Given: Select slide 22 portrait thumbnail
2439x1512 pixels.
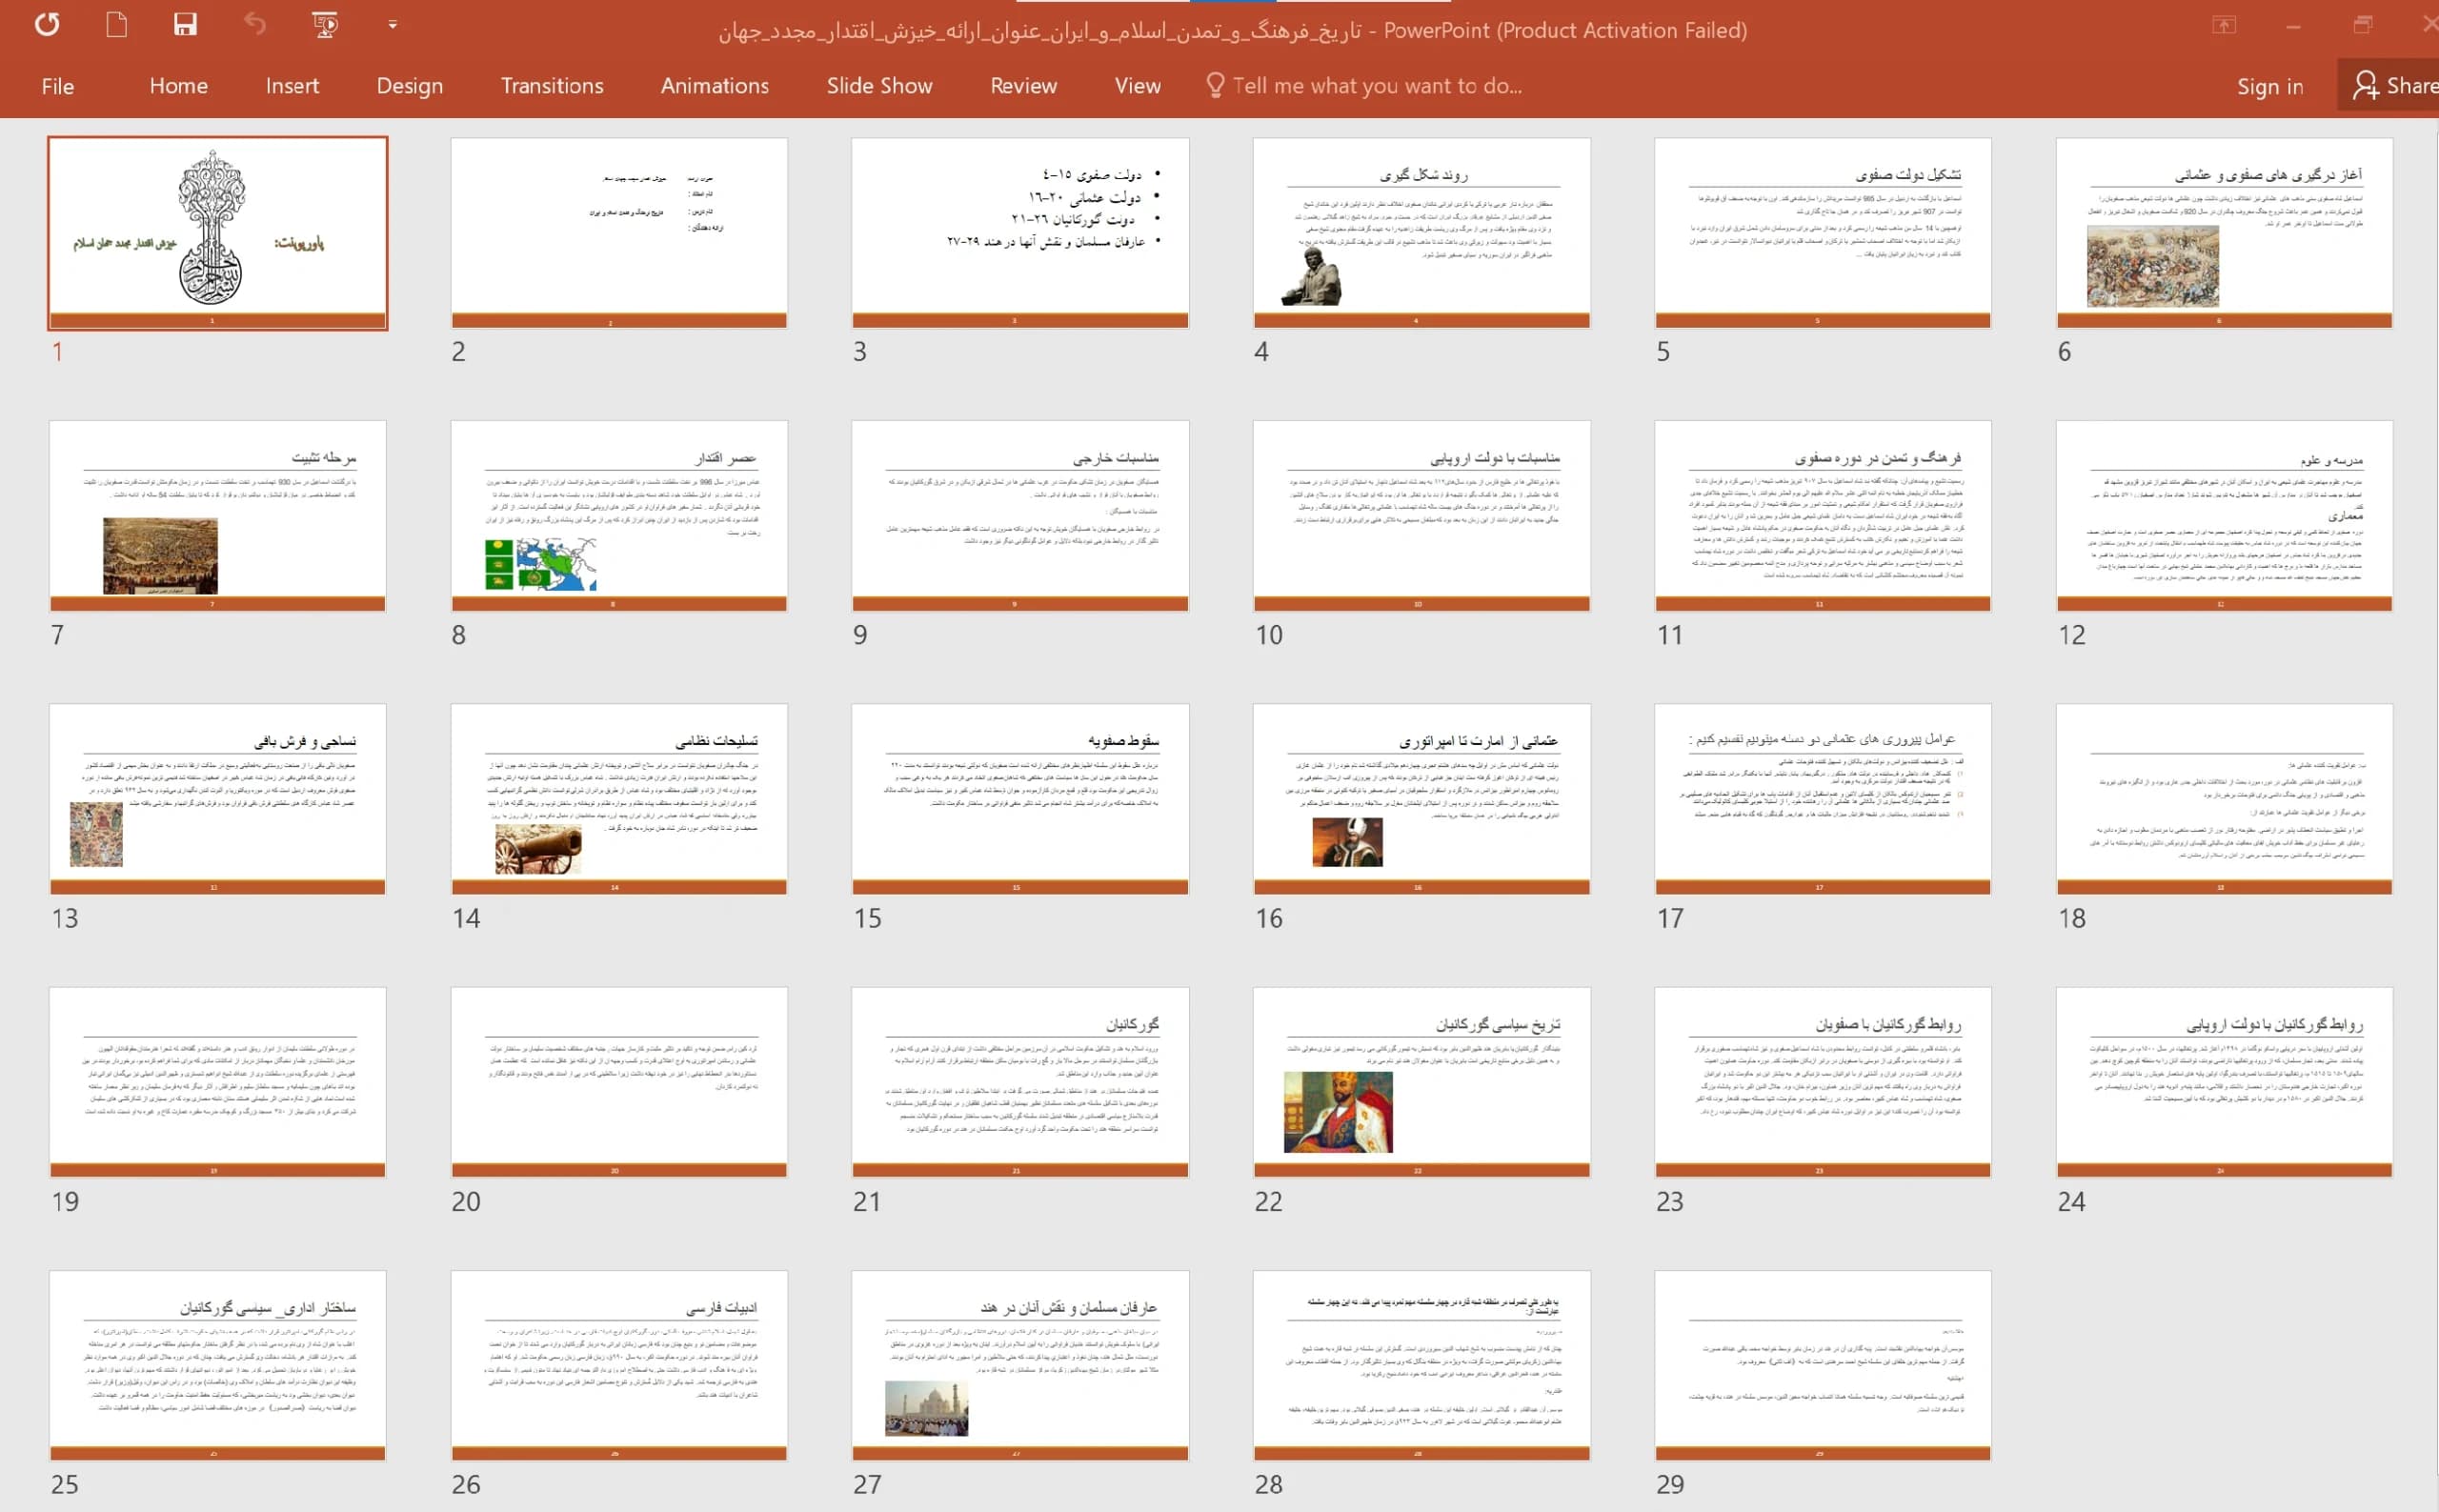Looking at the screenshot, I should pyautogui.click(x=1421, y=1082).
